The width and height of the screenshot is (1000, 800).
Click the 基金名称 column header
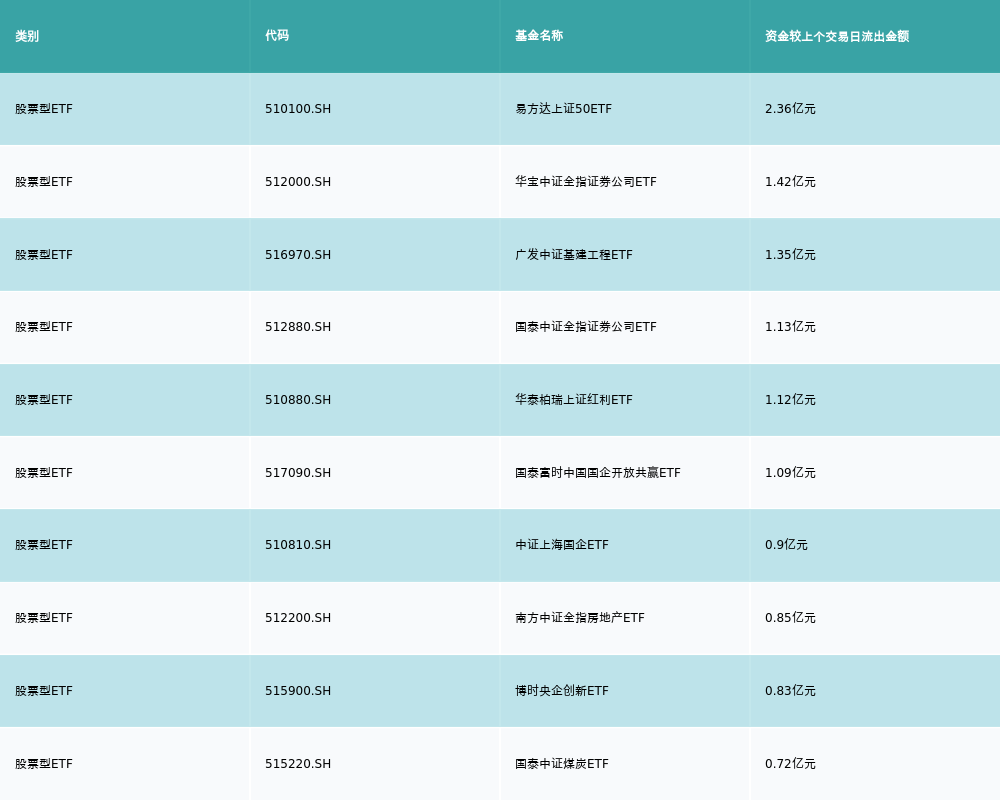point(539,36)
